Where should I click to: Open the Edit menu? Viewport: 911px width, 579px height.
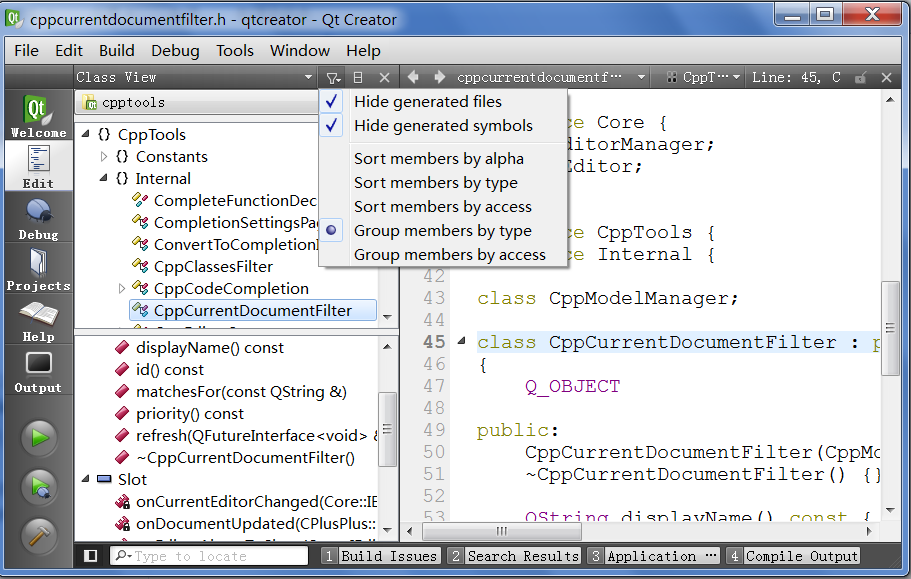69,51
